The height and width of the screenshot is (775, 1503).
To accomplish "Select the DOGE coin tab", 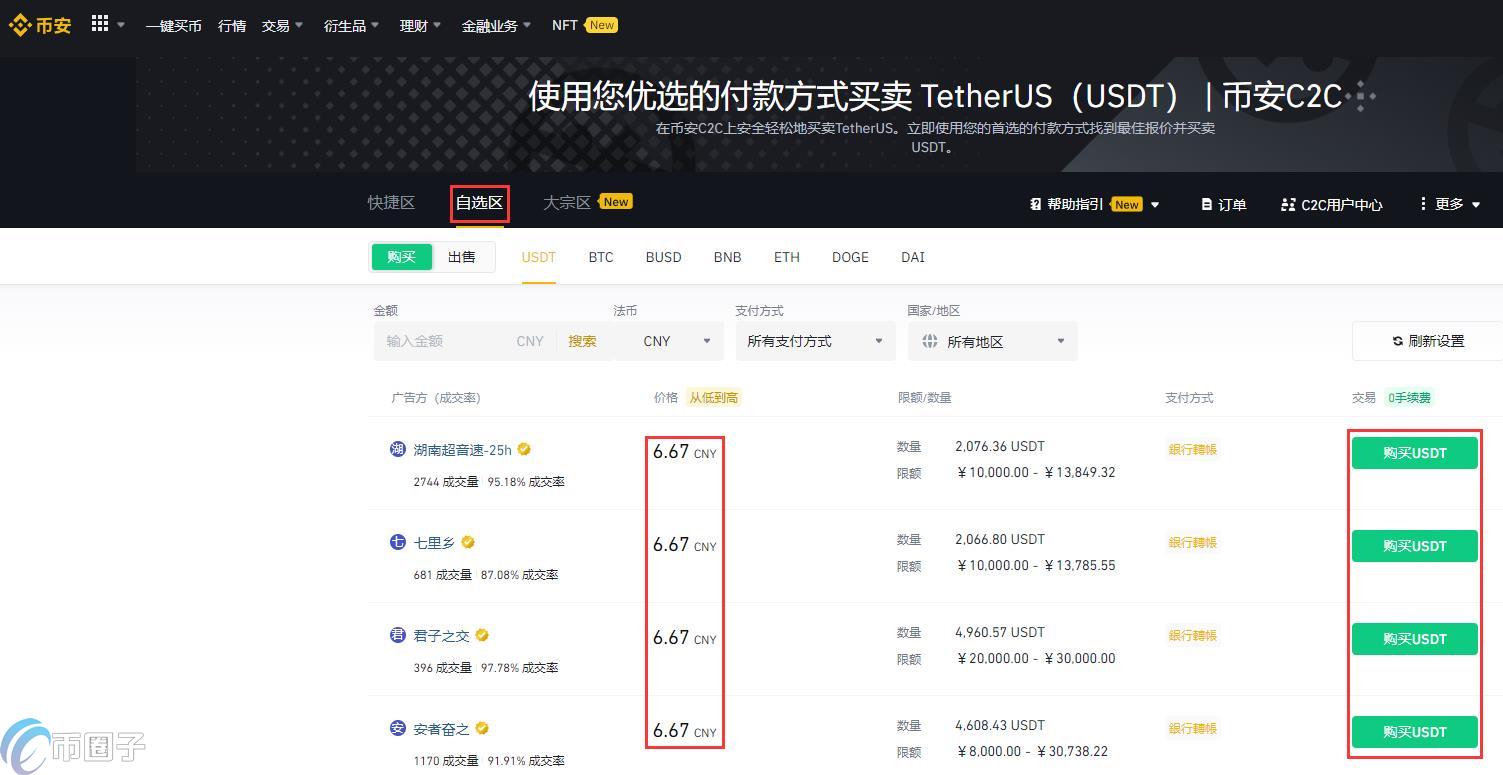I will [850, 257].
